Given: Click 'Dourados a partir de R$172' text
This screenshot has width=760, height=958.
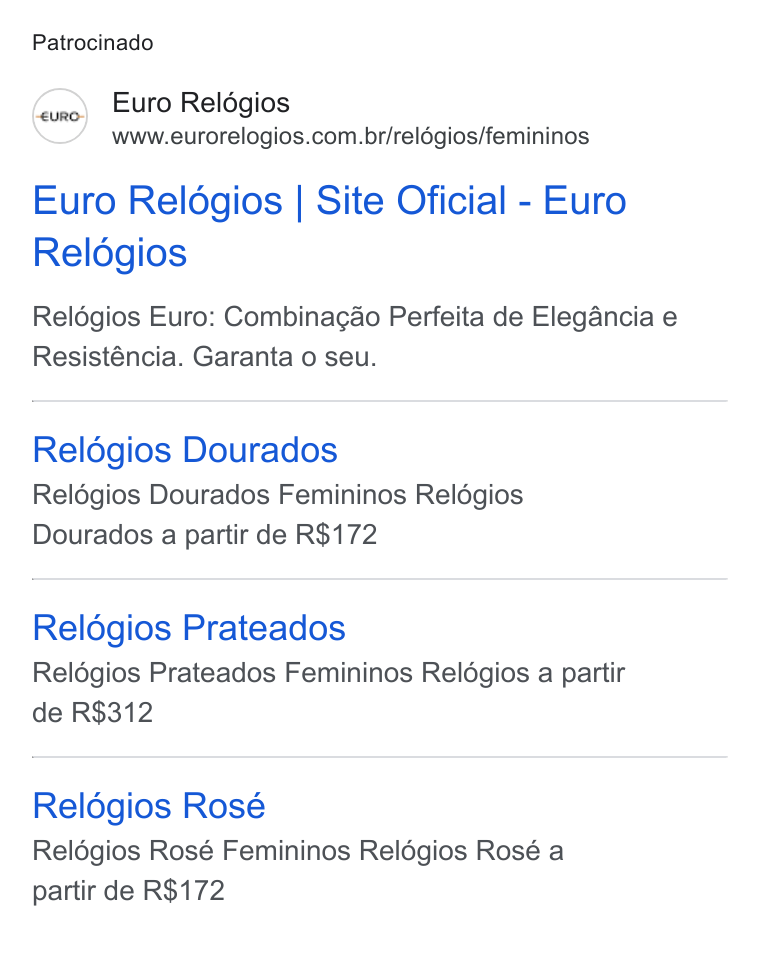Looking at the screenshot, I should (x=205, y=535).
